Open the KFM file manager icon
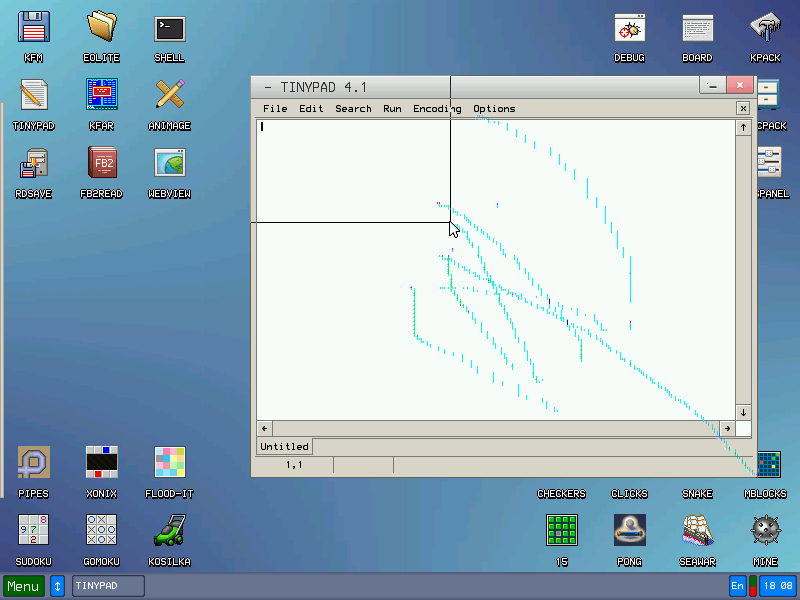Image resolution: width=800 pixels, height=600 pixels. tap(34, 28)
